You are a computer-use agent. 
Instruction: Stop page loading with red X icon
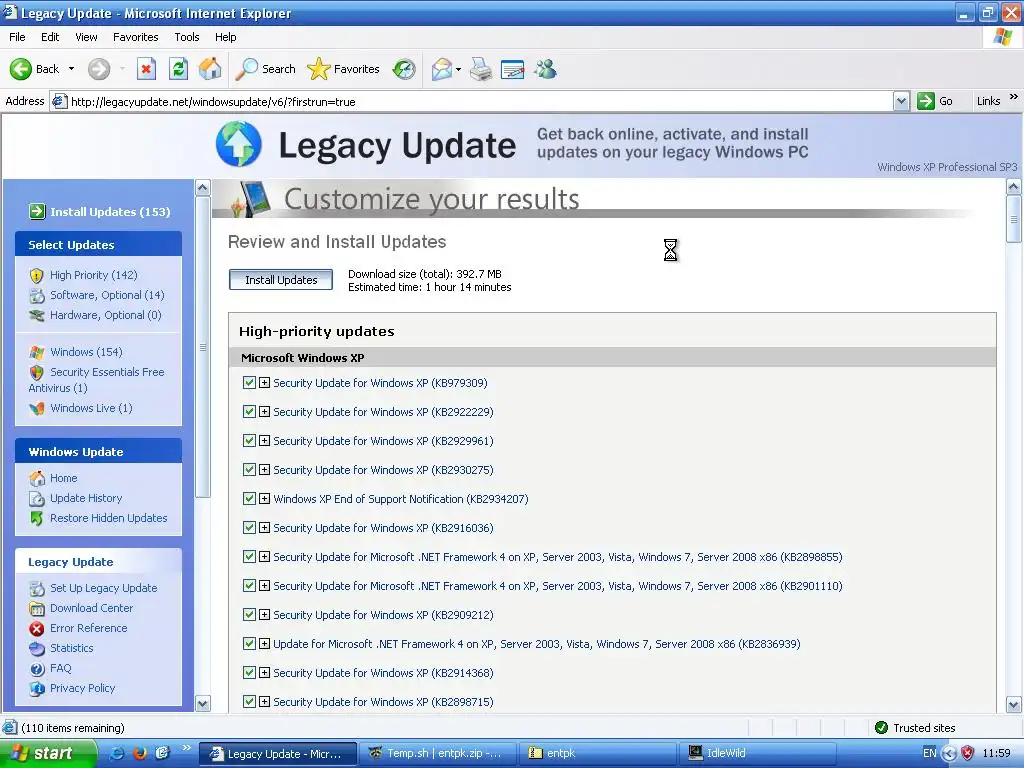(146, 69)
